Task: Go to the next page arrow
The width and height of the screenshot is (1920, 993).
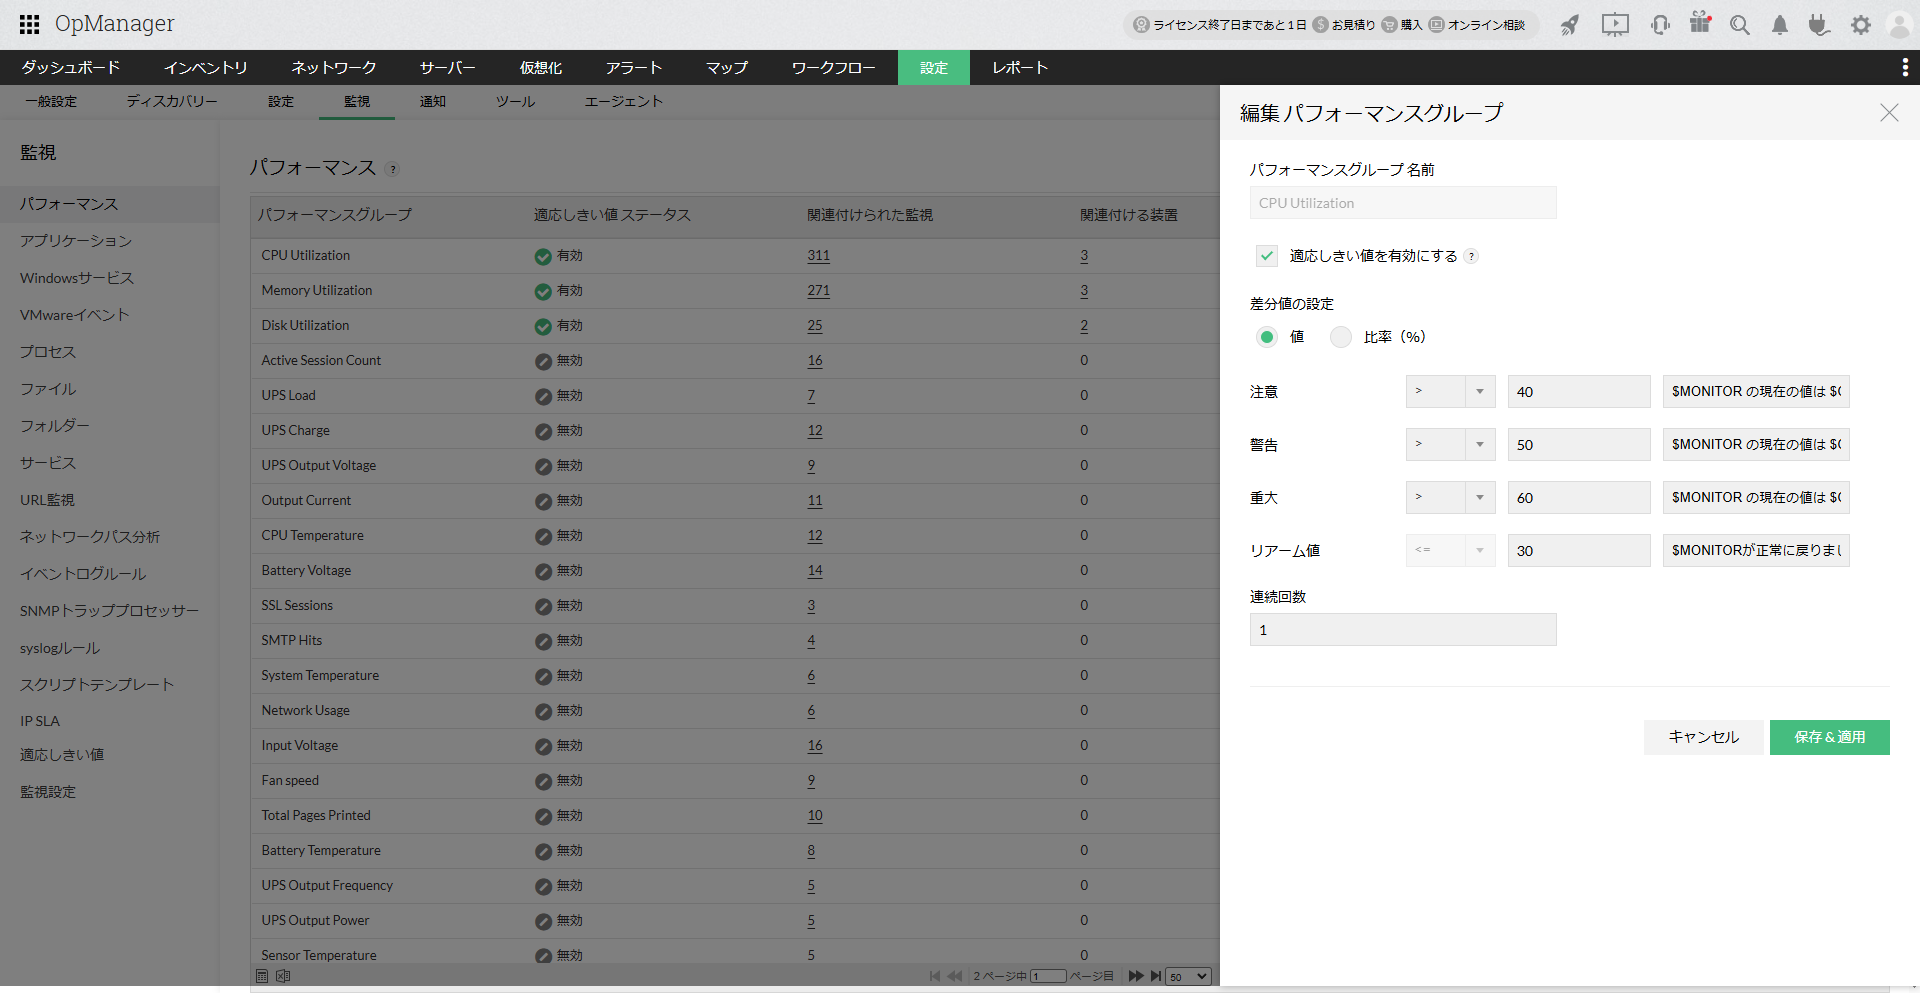Action: tap(1136, 976)
